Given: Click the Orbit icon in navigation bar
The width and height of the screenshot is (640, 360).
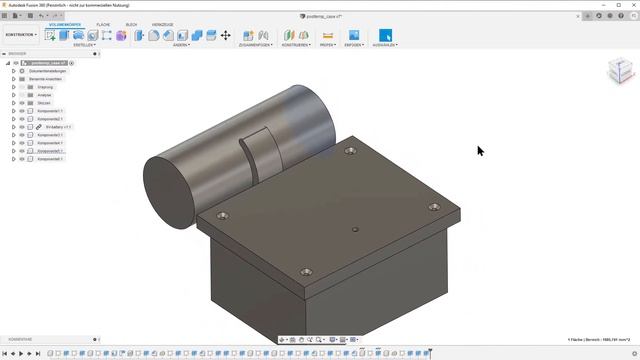Looking at the screenshot, I should (x=282, y=340).
